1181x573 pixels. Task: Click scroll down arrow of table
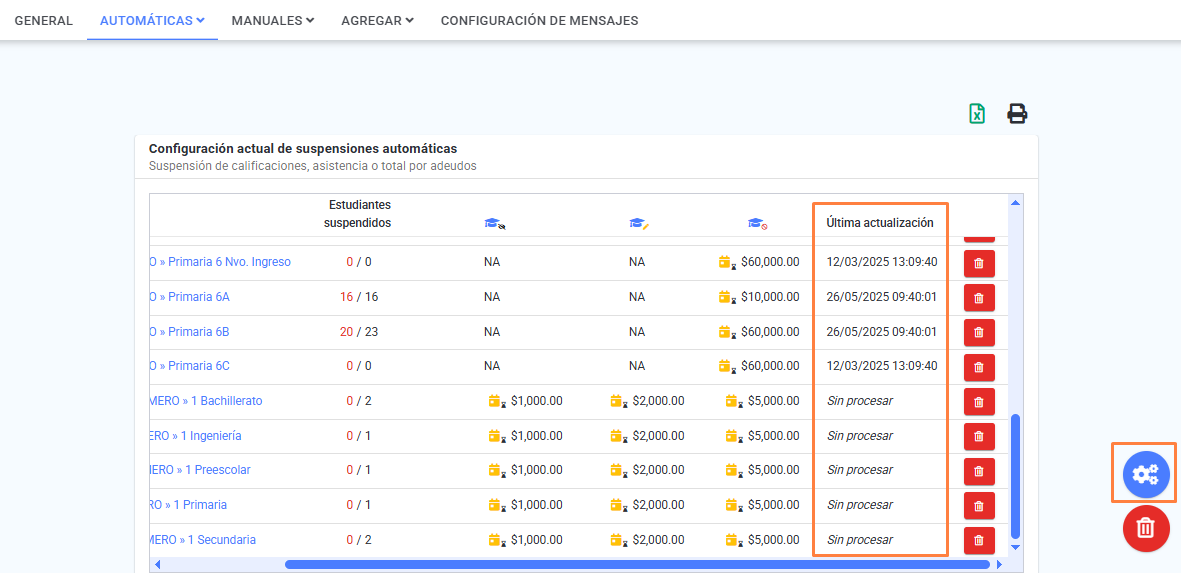(x=1015, y=547)
